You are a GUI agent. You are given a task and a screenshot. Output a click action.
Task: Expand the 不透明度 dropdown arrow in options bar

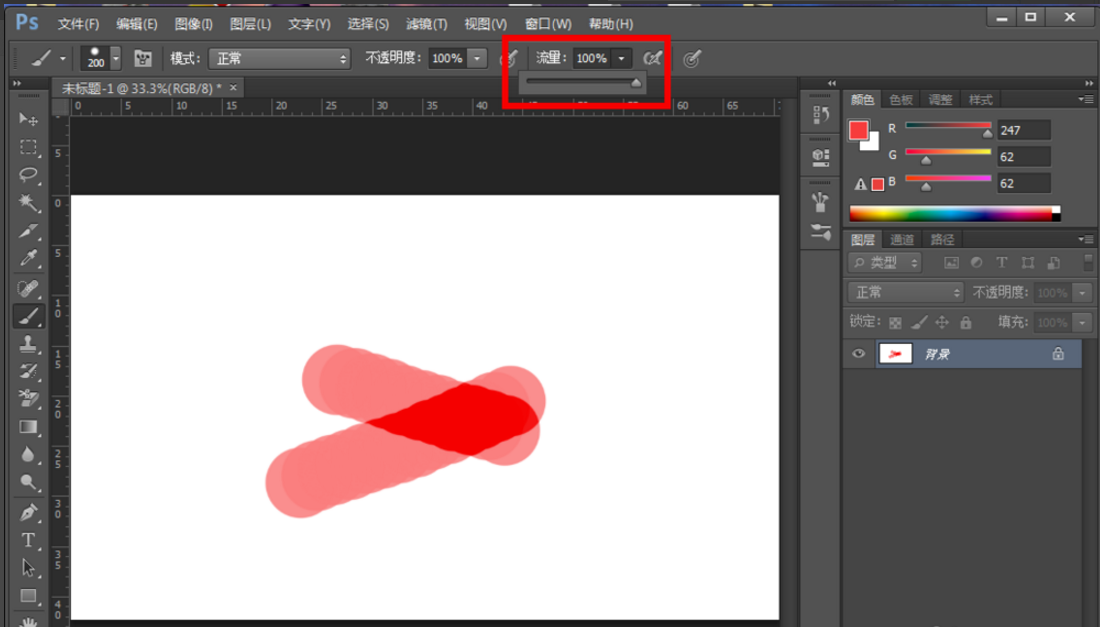[477, 59]
